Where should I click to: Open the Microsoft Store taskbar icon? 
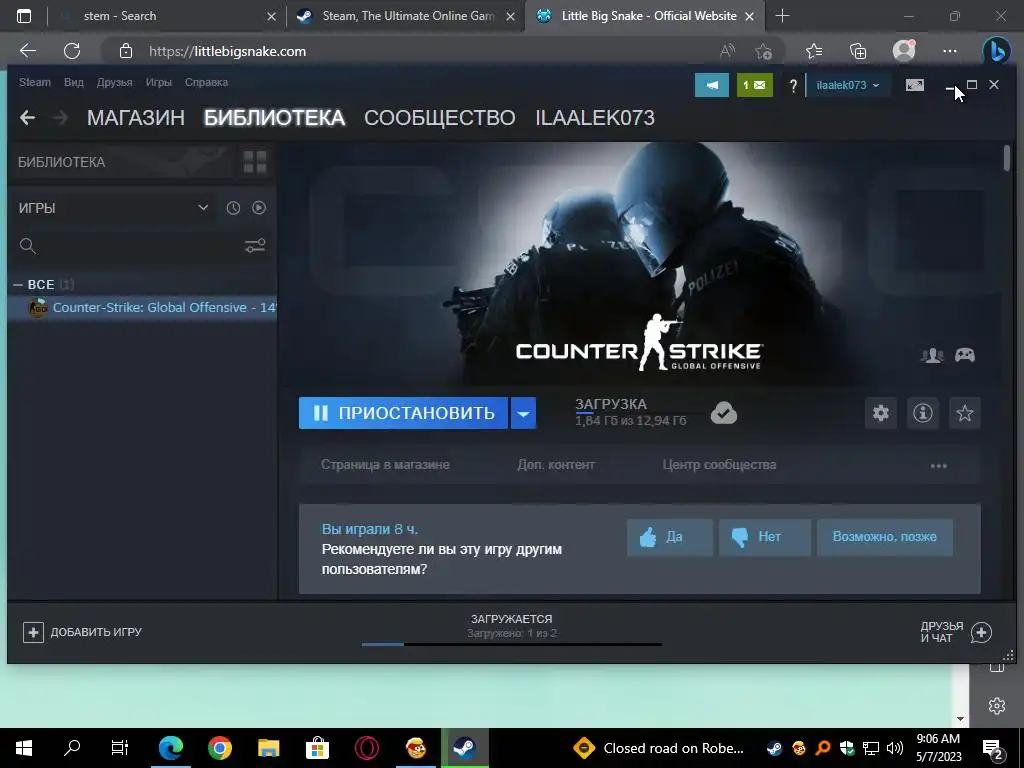click(317, 748)
